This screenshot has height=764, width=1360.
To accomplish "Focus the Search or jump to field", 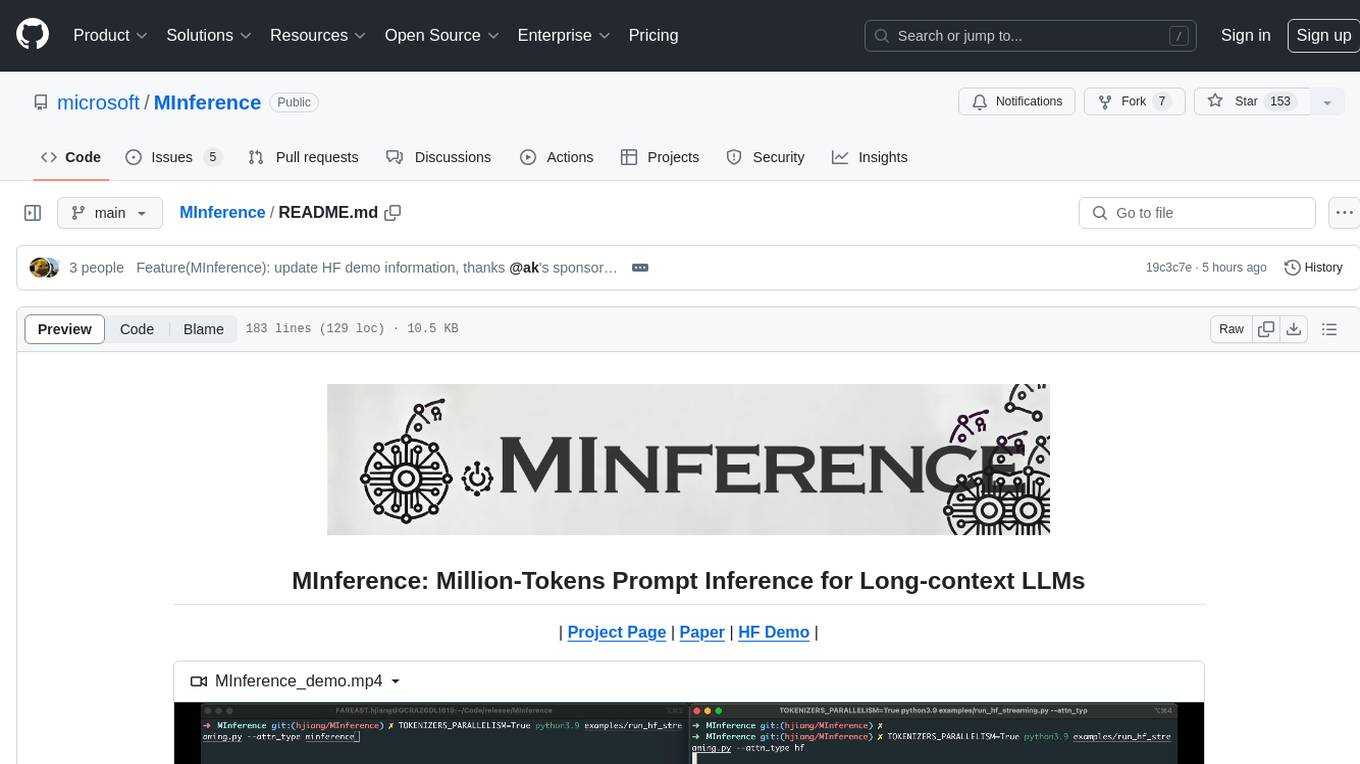I will click(1032, 36).
